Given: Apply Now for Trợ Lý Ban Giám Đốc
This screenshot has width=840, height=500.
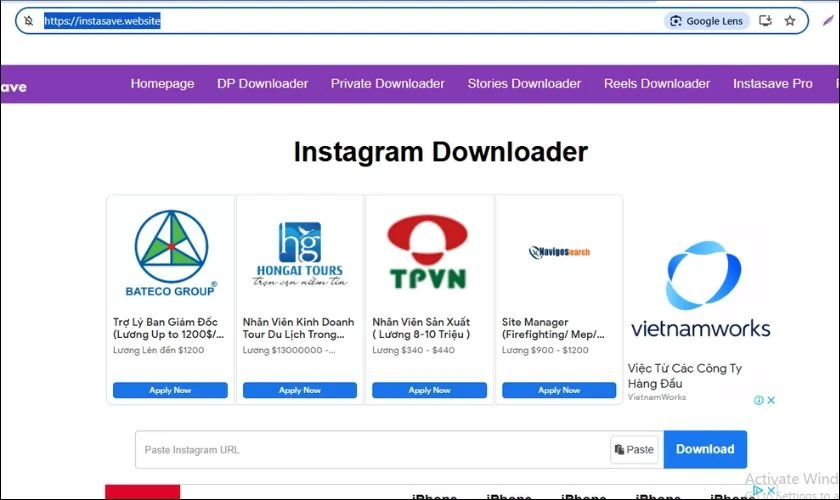Looking at the screenshot, I should tap(170, 390).
